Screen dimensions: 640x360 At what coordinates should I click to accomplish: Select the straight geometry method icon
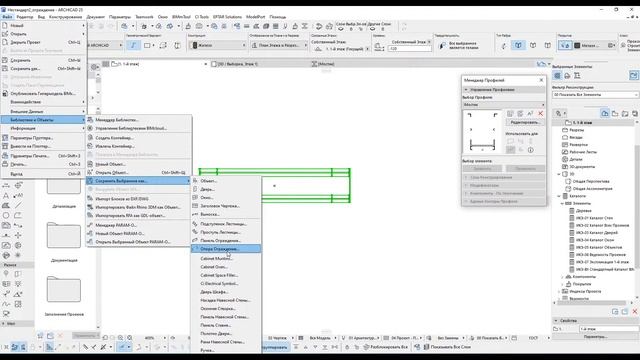pyautogui.click(x=133, y=45)
